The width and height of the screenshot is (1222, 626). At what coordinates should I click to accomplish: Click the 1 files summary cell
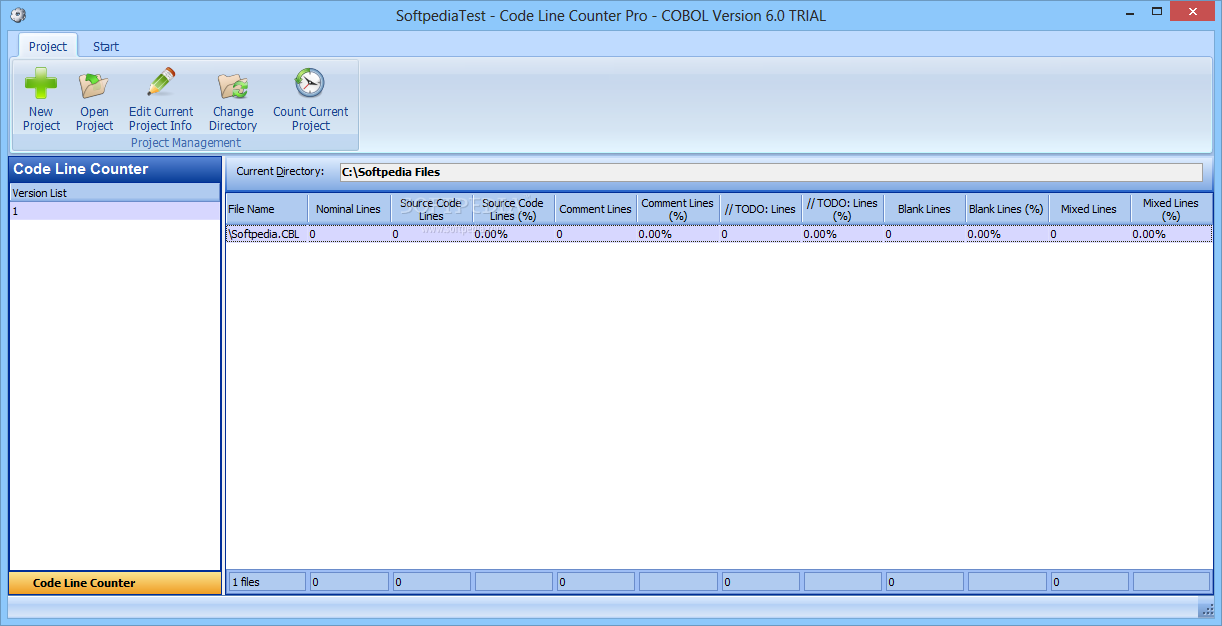coord(268,582)
